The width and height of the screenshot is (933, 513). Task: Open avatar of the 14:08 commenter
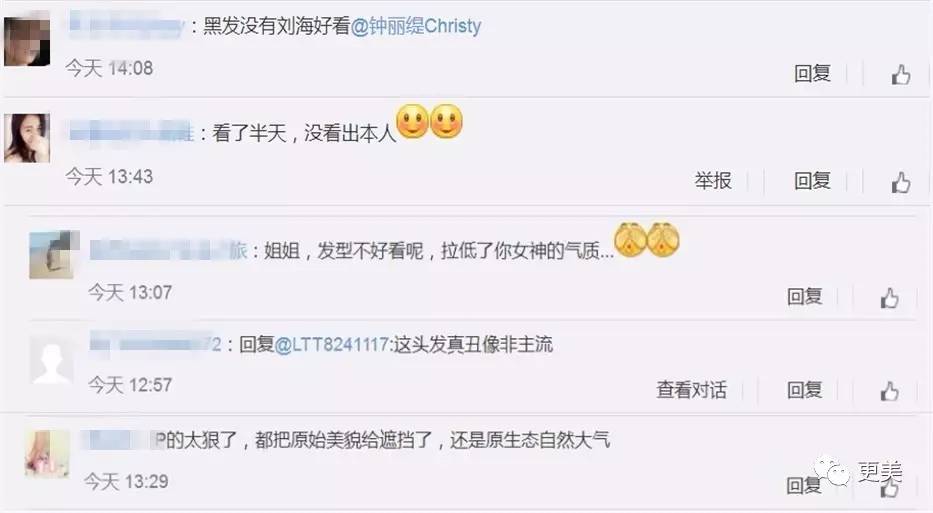(x=27, y=41)
